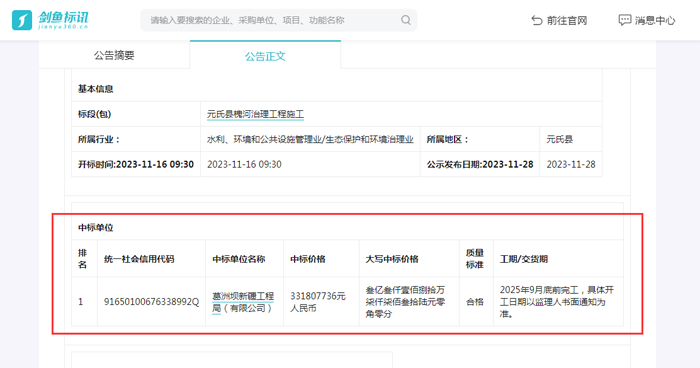
Task: Switch to the 公告摘要 tab
Action: [x=114, y=55]
